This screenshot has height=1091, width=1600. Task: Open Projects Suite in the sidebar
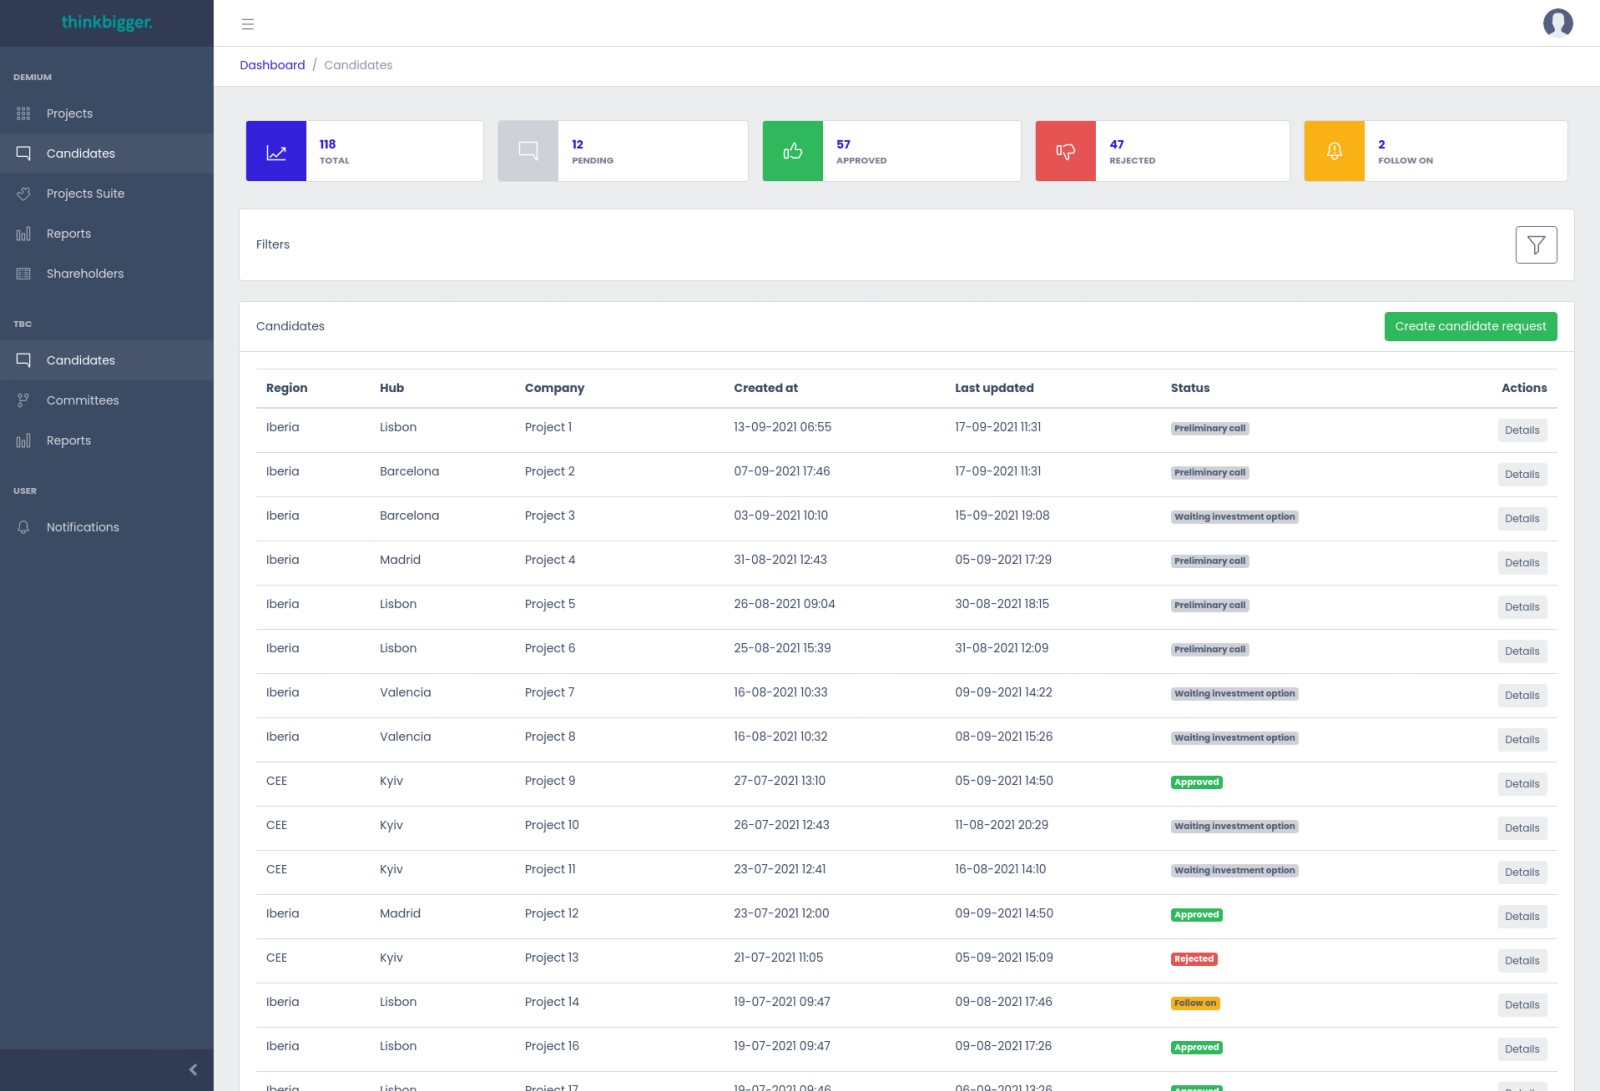point(85,194)
